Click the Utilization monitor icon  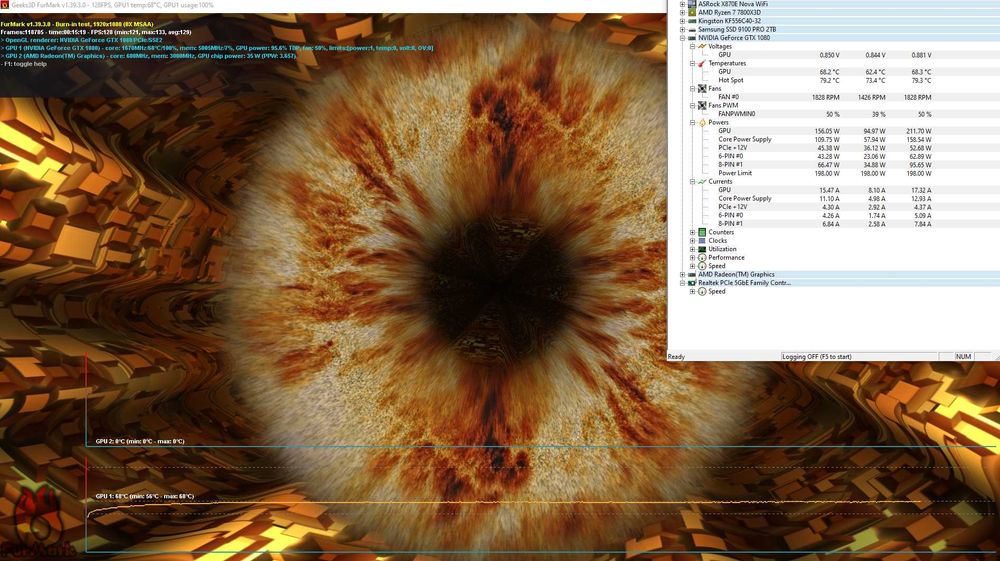[x=702, y=249]
